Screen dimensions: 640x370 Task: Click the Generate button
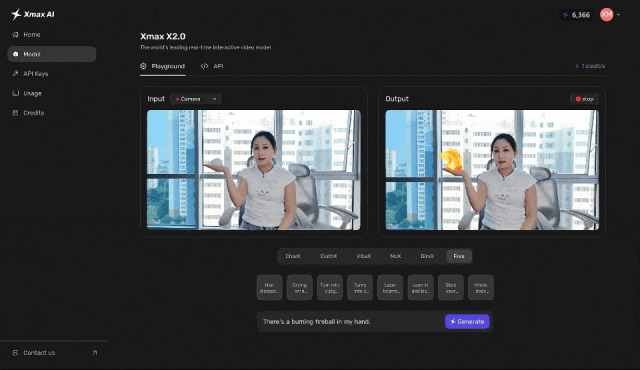[x=467, y=321]
